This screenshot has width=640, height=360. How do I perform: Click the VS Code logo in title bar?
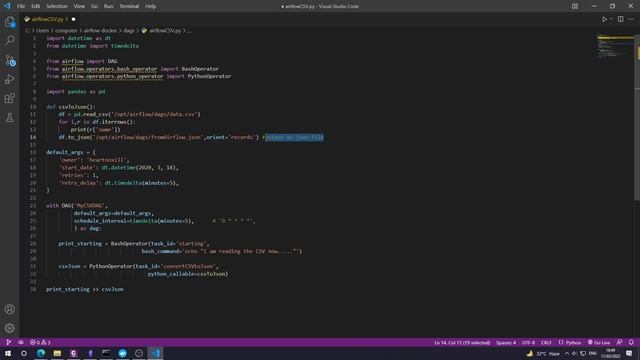7,6
